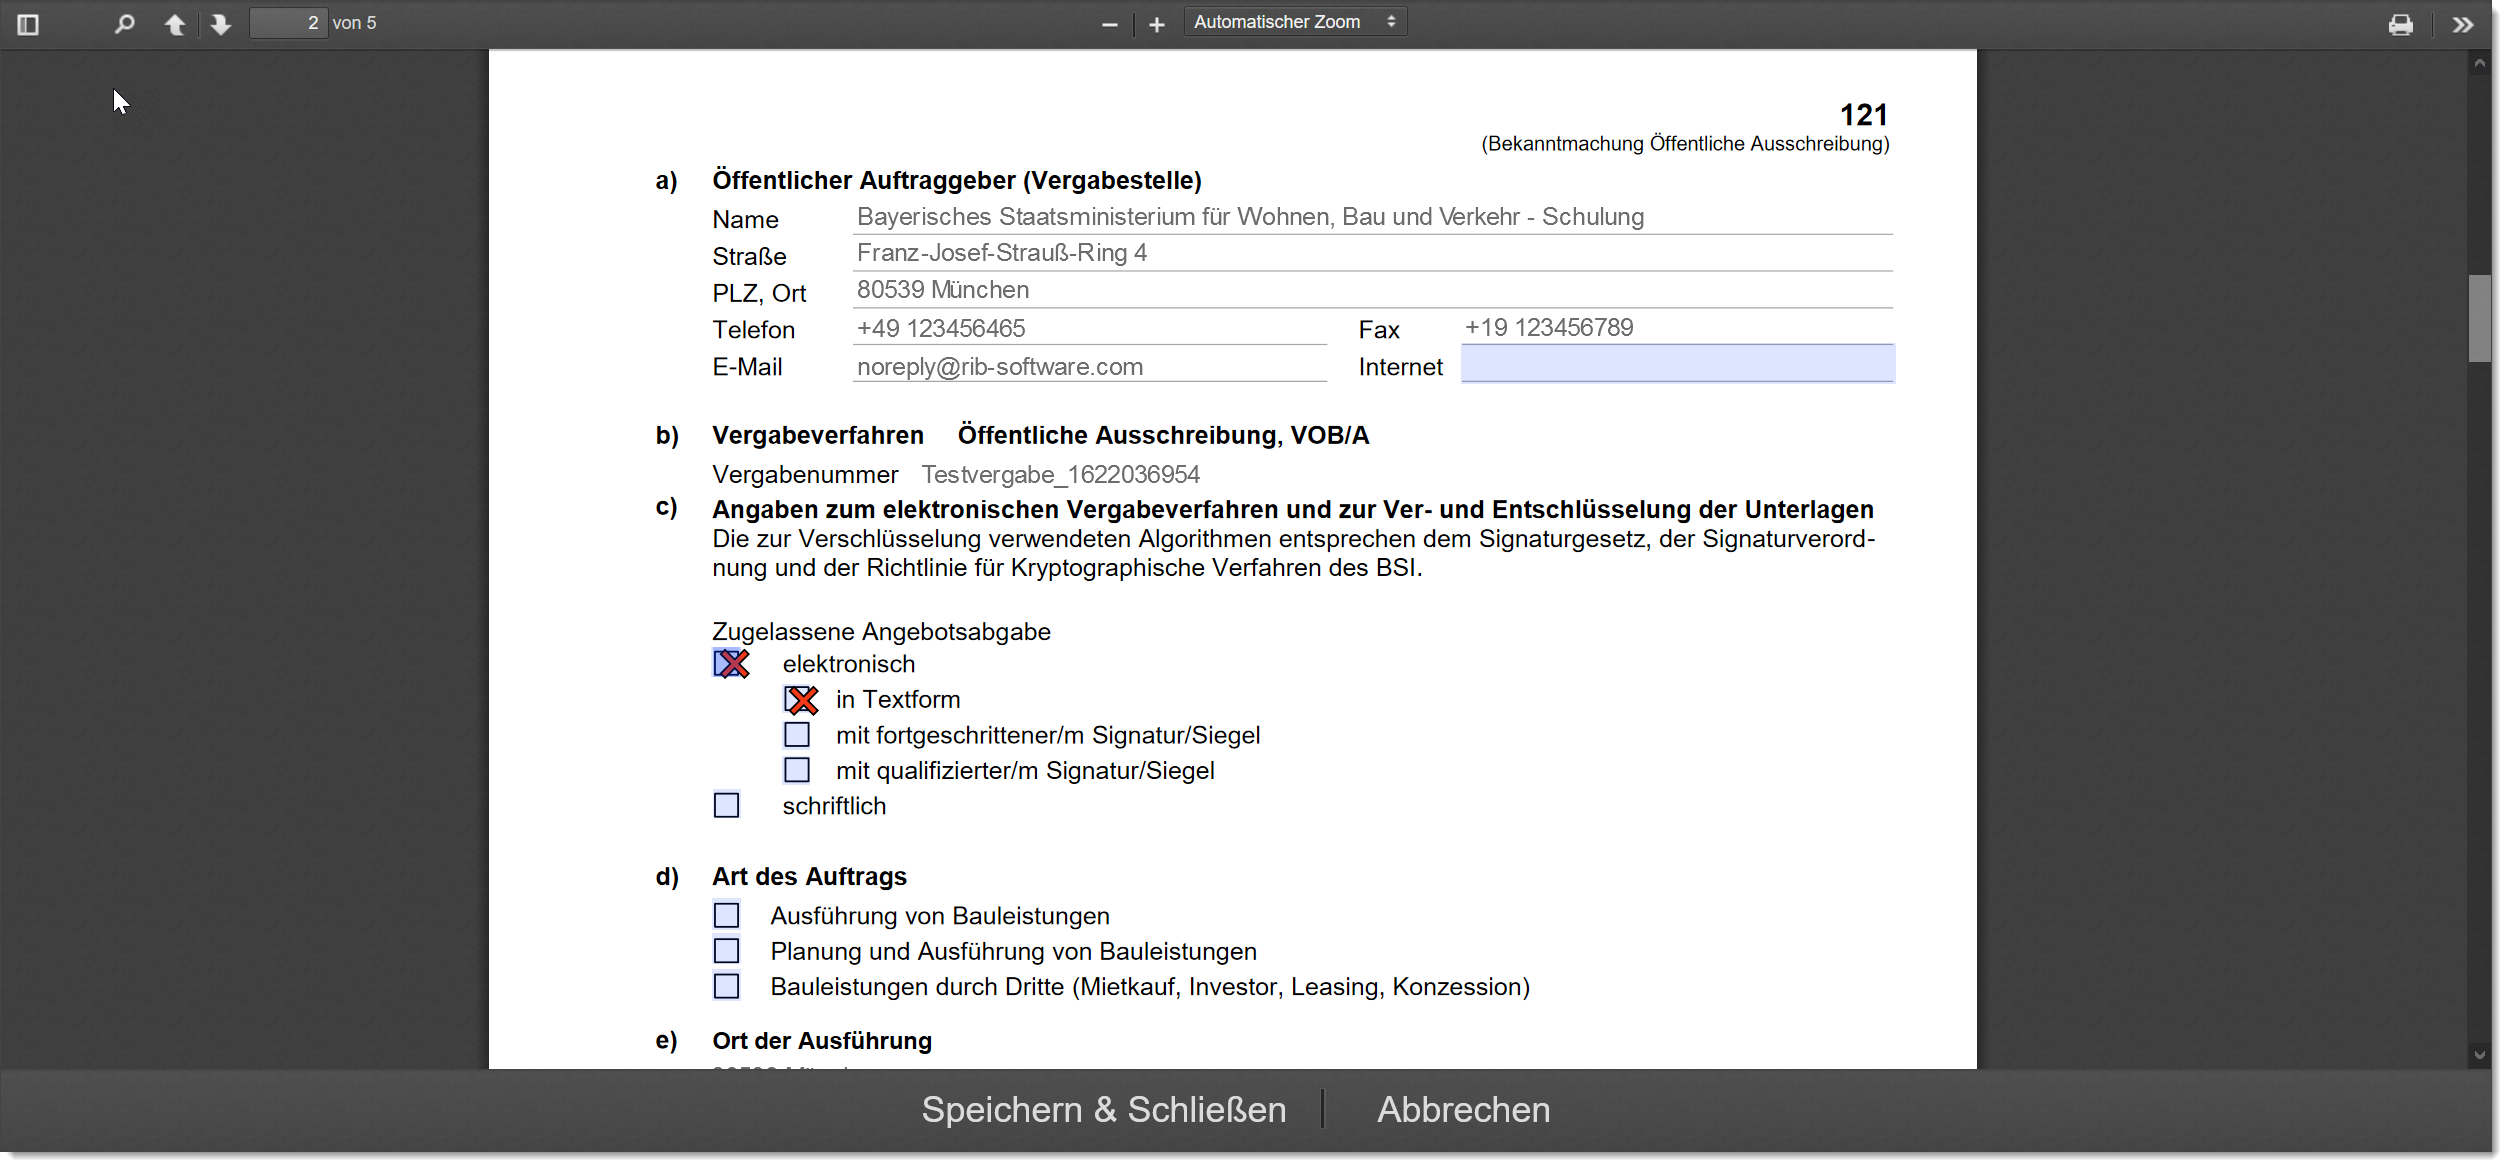Click the text 'Zugelassene Angebotsabgabe'
The width and height of the screenshot is (2507, 1167).
pyautogui.click(x=881, y=631)
